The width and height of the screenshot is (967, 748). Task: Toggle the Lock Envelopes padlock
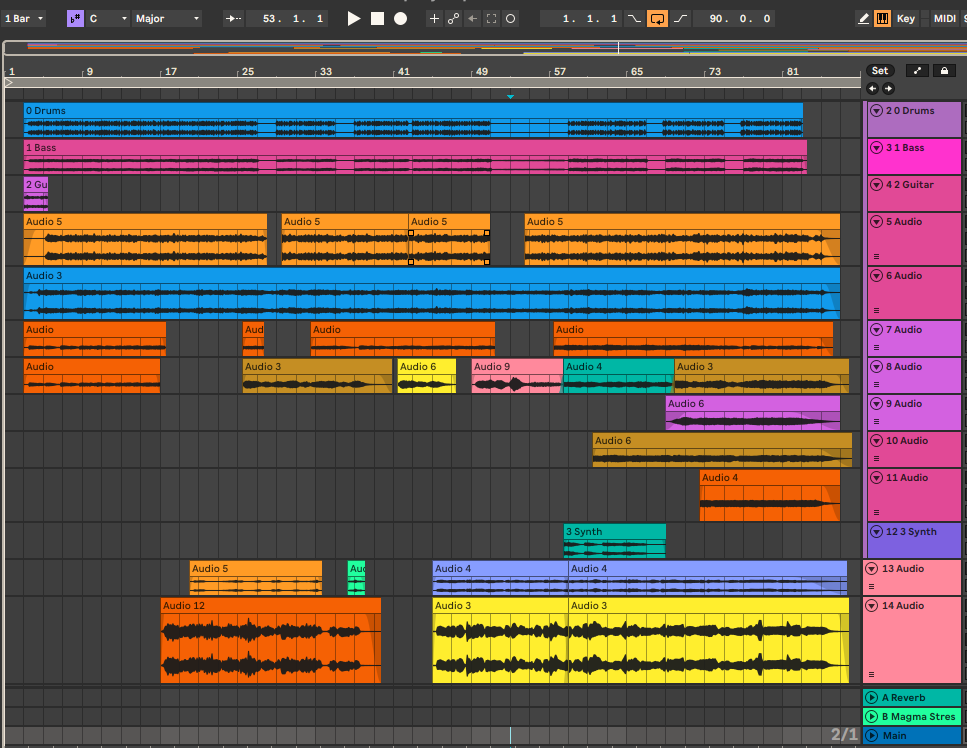pyautogui.click(x=943, y=71)
